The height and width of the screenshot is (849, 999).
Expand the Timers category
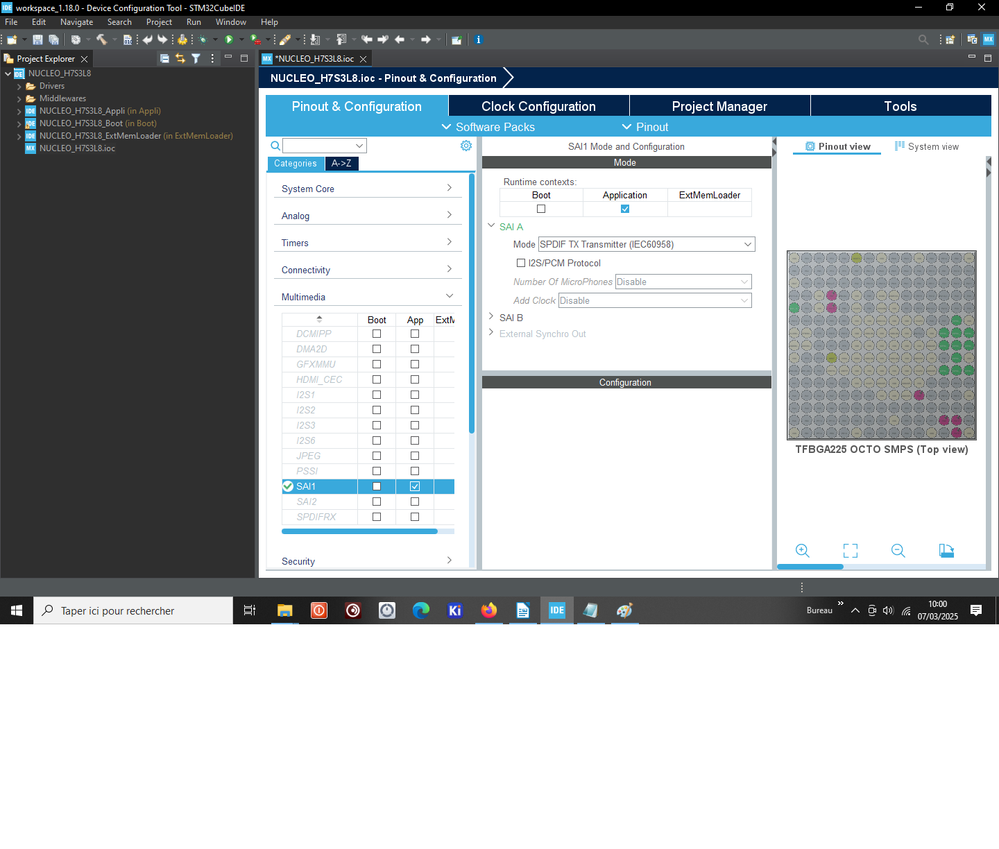click(367, 243)
